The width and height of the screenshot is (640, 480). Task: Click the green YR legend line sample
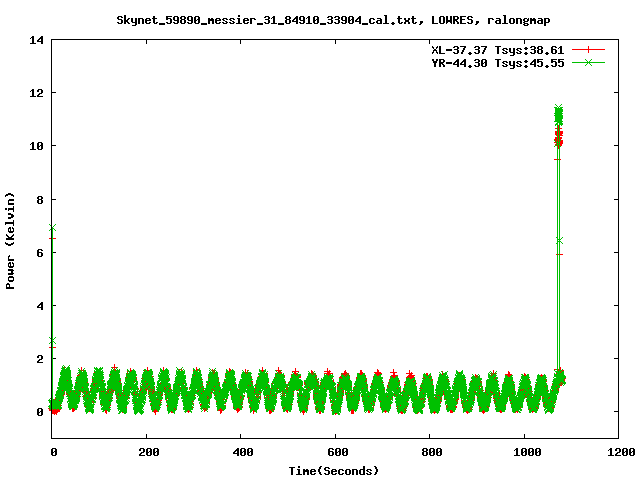588,62
